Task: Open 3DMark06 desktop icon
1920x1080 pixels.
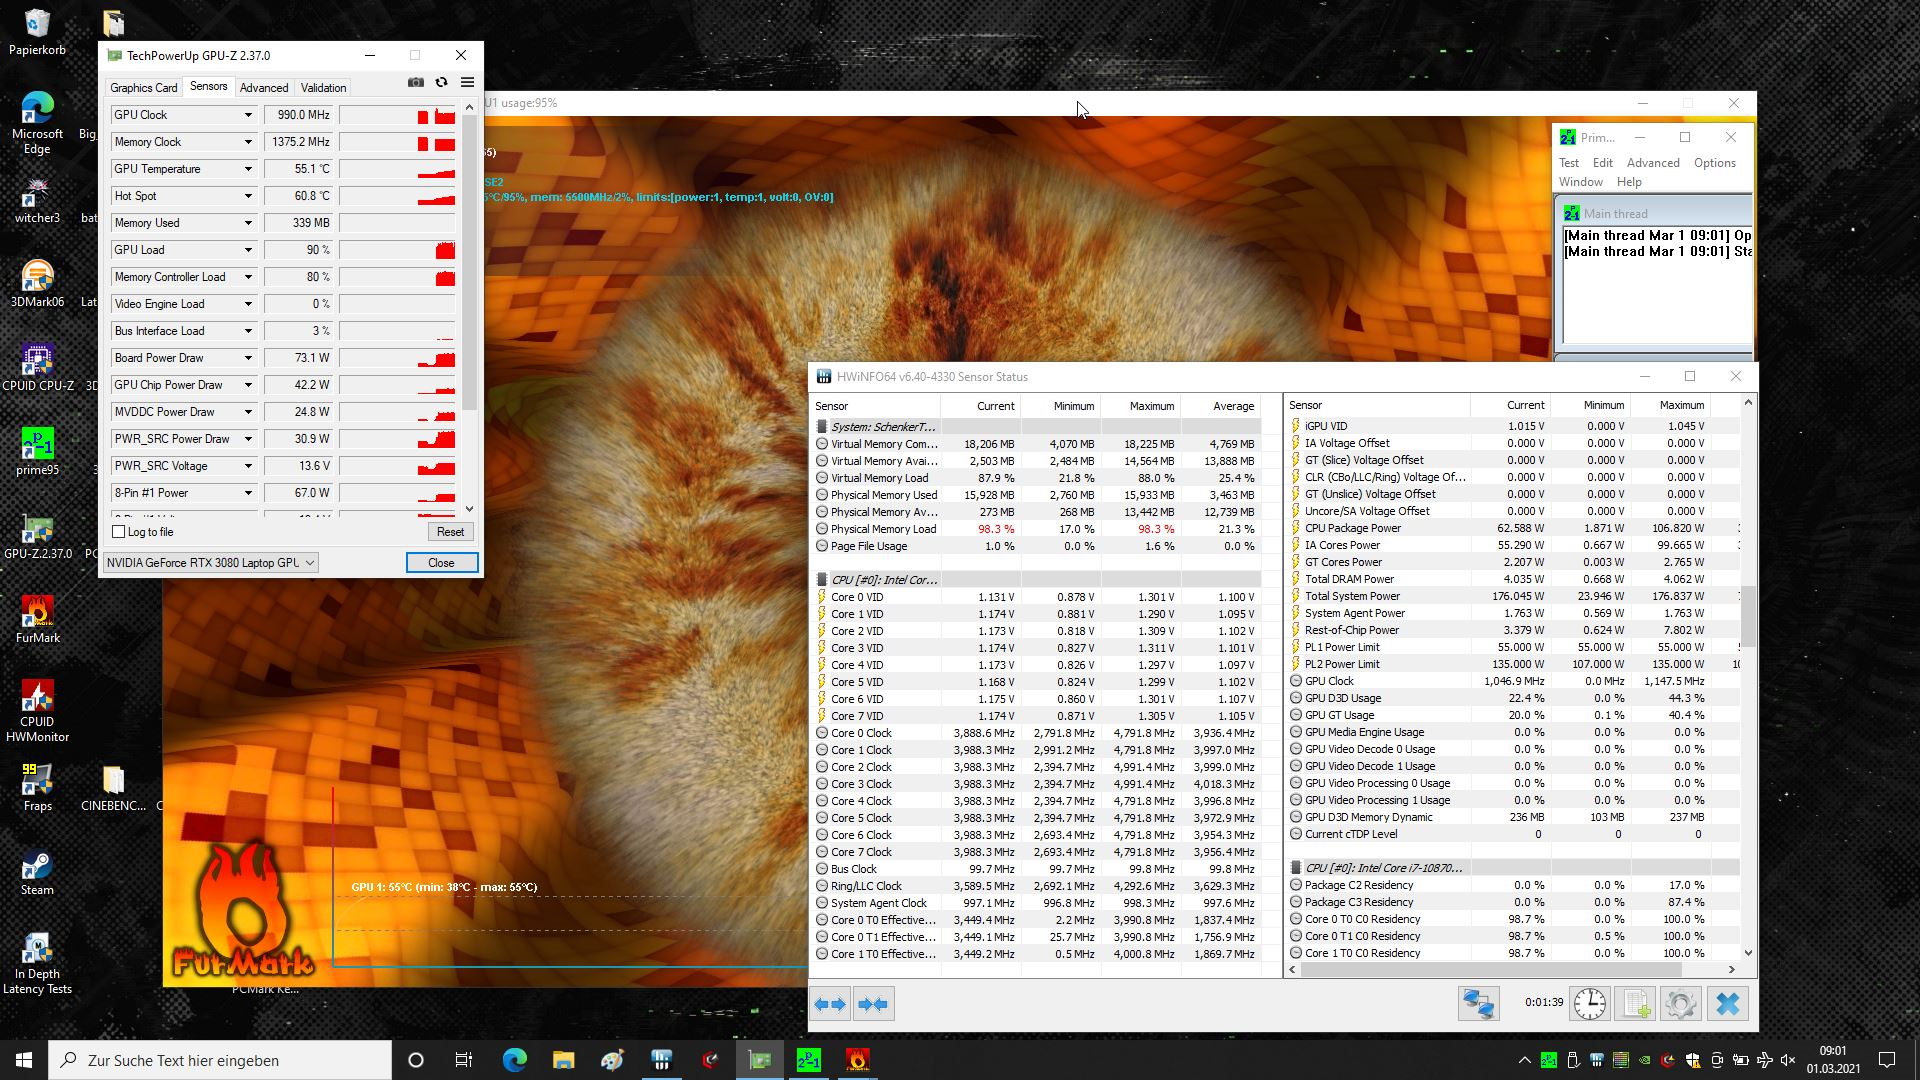Action: pos(37,284)
